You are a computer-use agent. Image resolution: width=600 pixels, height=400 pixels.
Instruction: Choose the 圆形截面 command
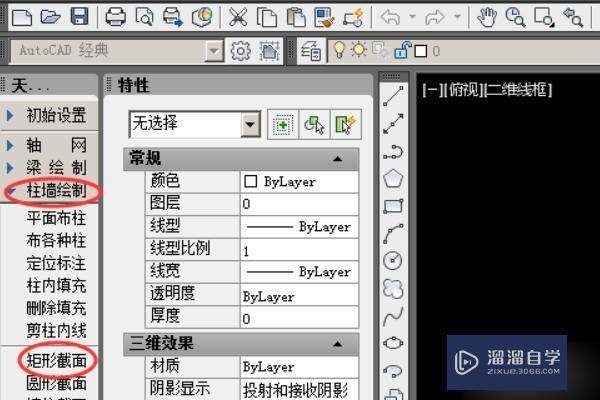tap(56, 383)
